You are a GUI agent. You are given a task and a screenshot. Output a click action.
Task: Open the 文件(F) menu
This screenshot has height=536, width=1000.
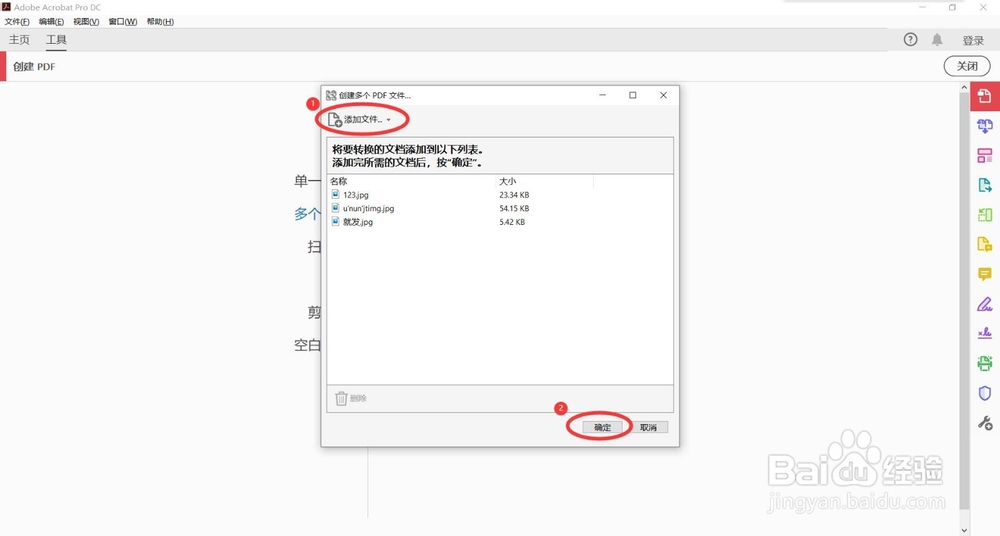(x=17, y=22)
